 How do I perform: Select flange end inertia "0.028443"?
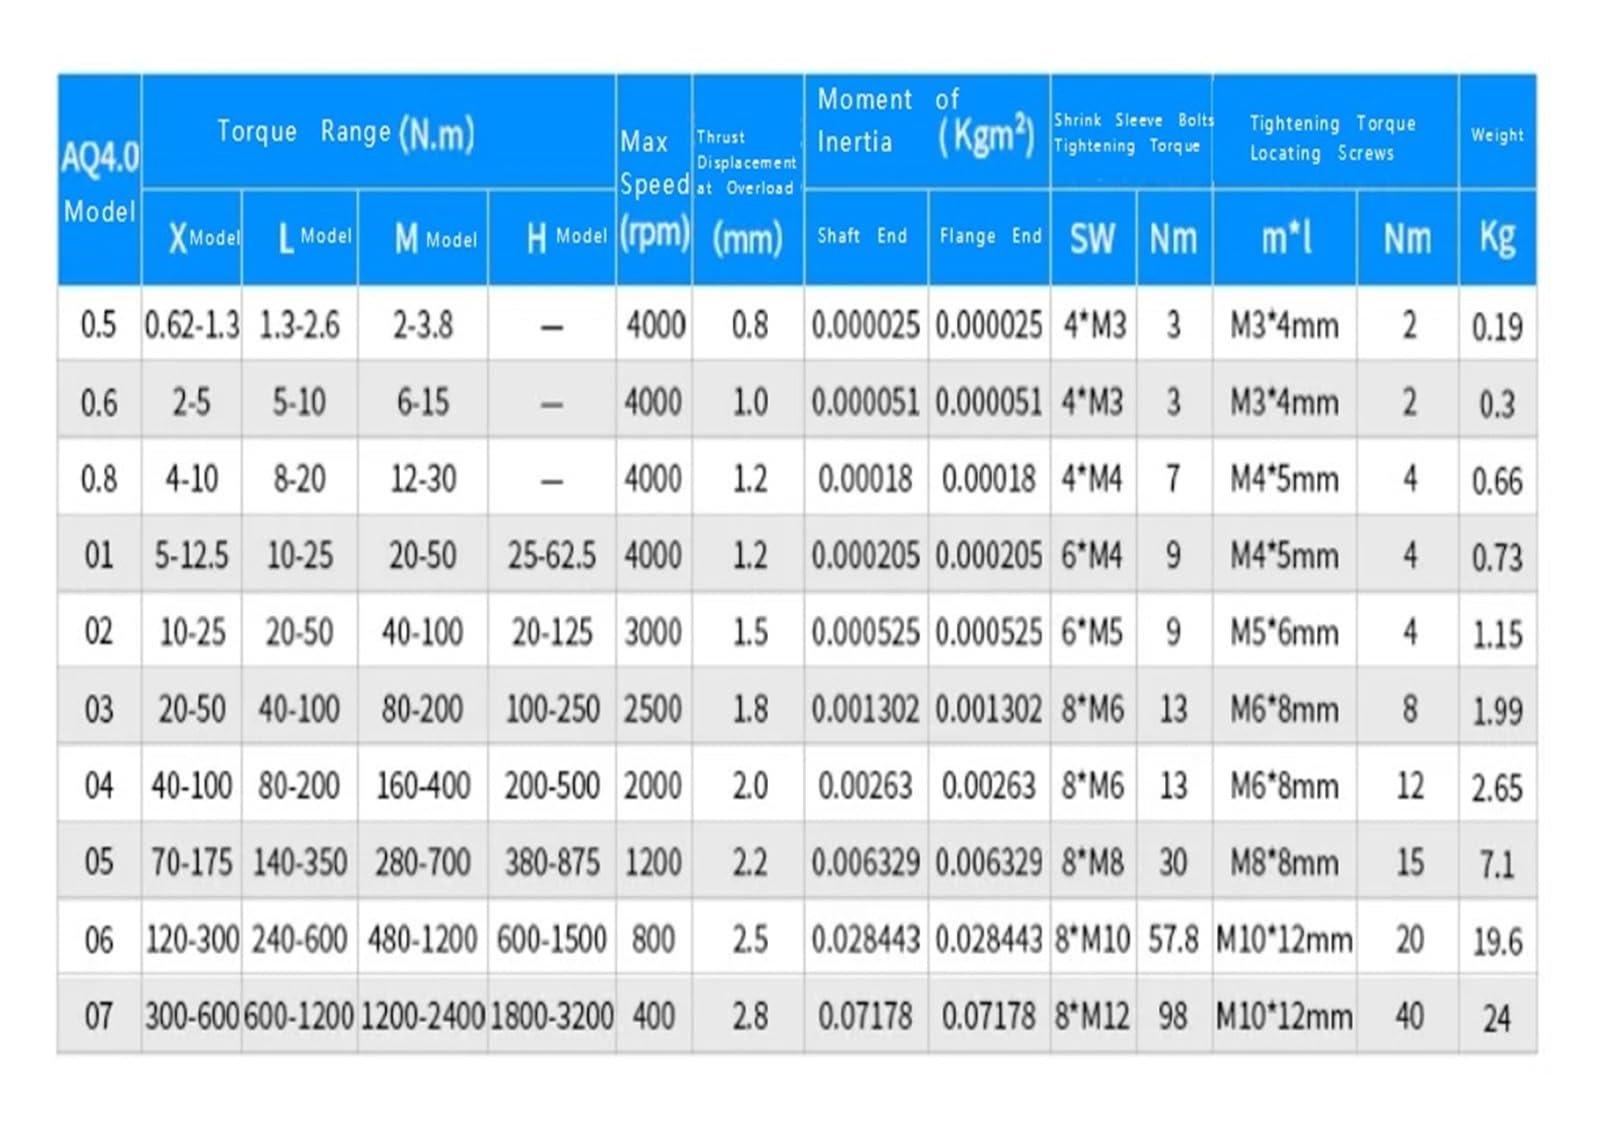(x=989, y=940)
